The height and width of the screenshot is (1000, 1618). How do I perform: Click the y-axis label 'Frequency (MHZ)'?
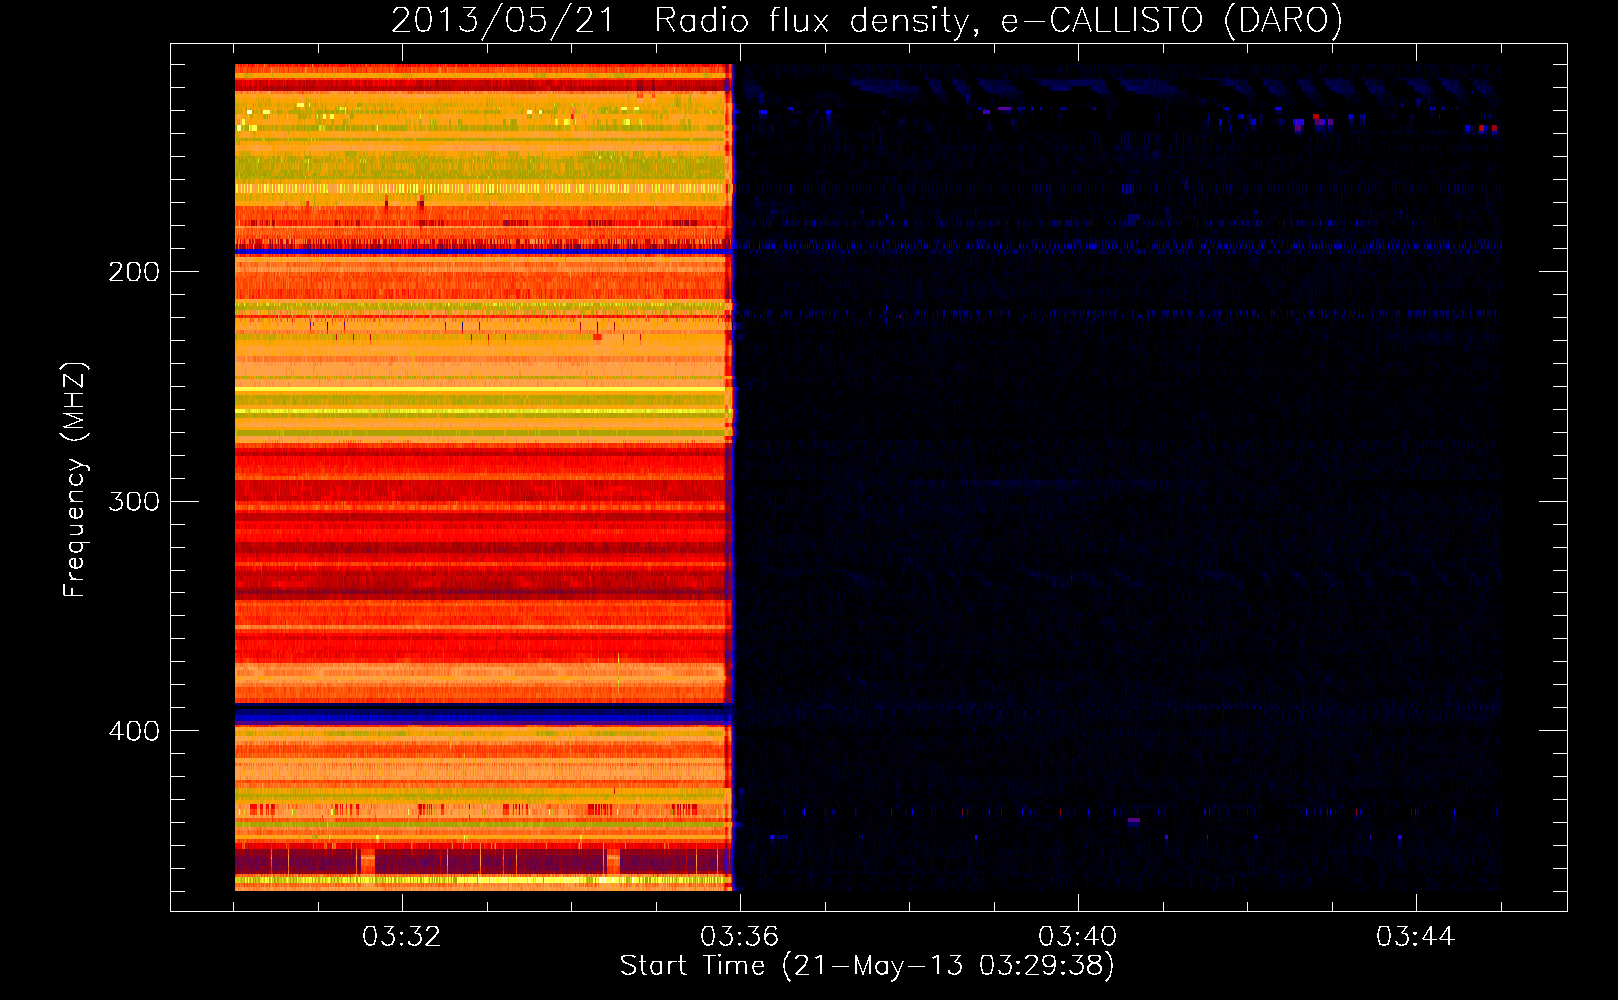coord(76,480)
